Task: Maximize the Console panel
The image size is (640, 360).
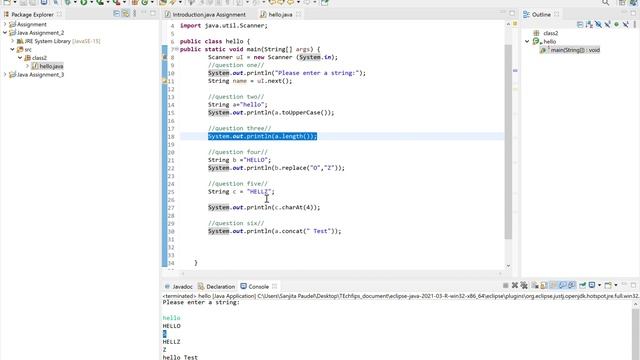Action: 633,285
